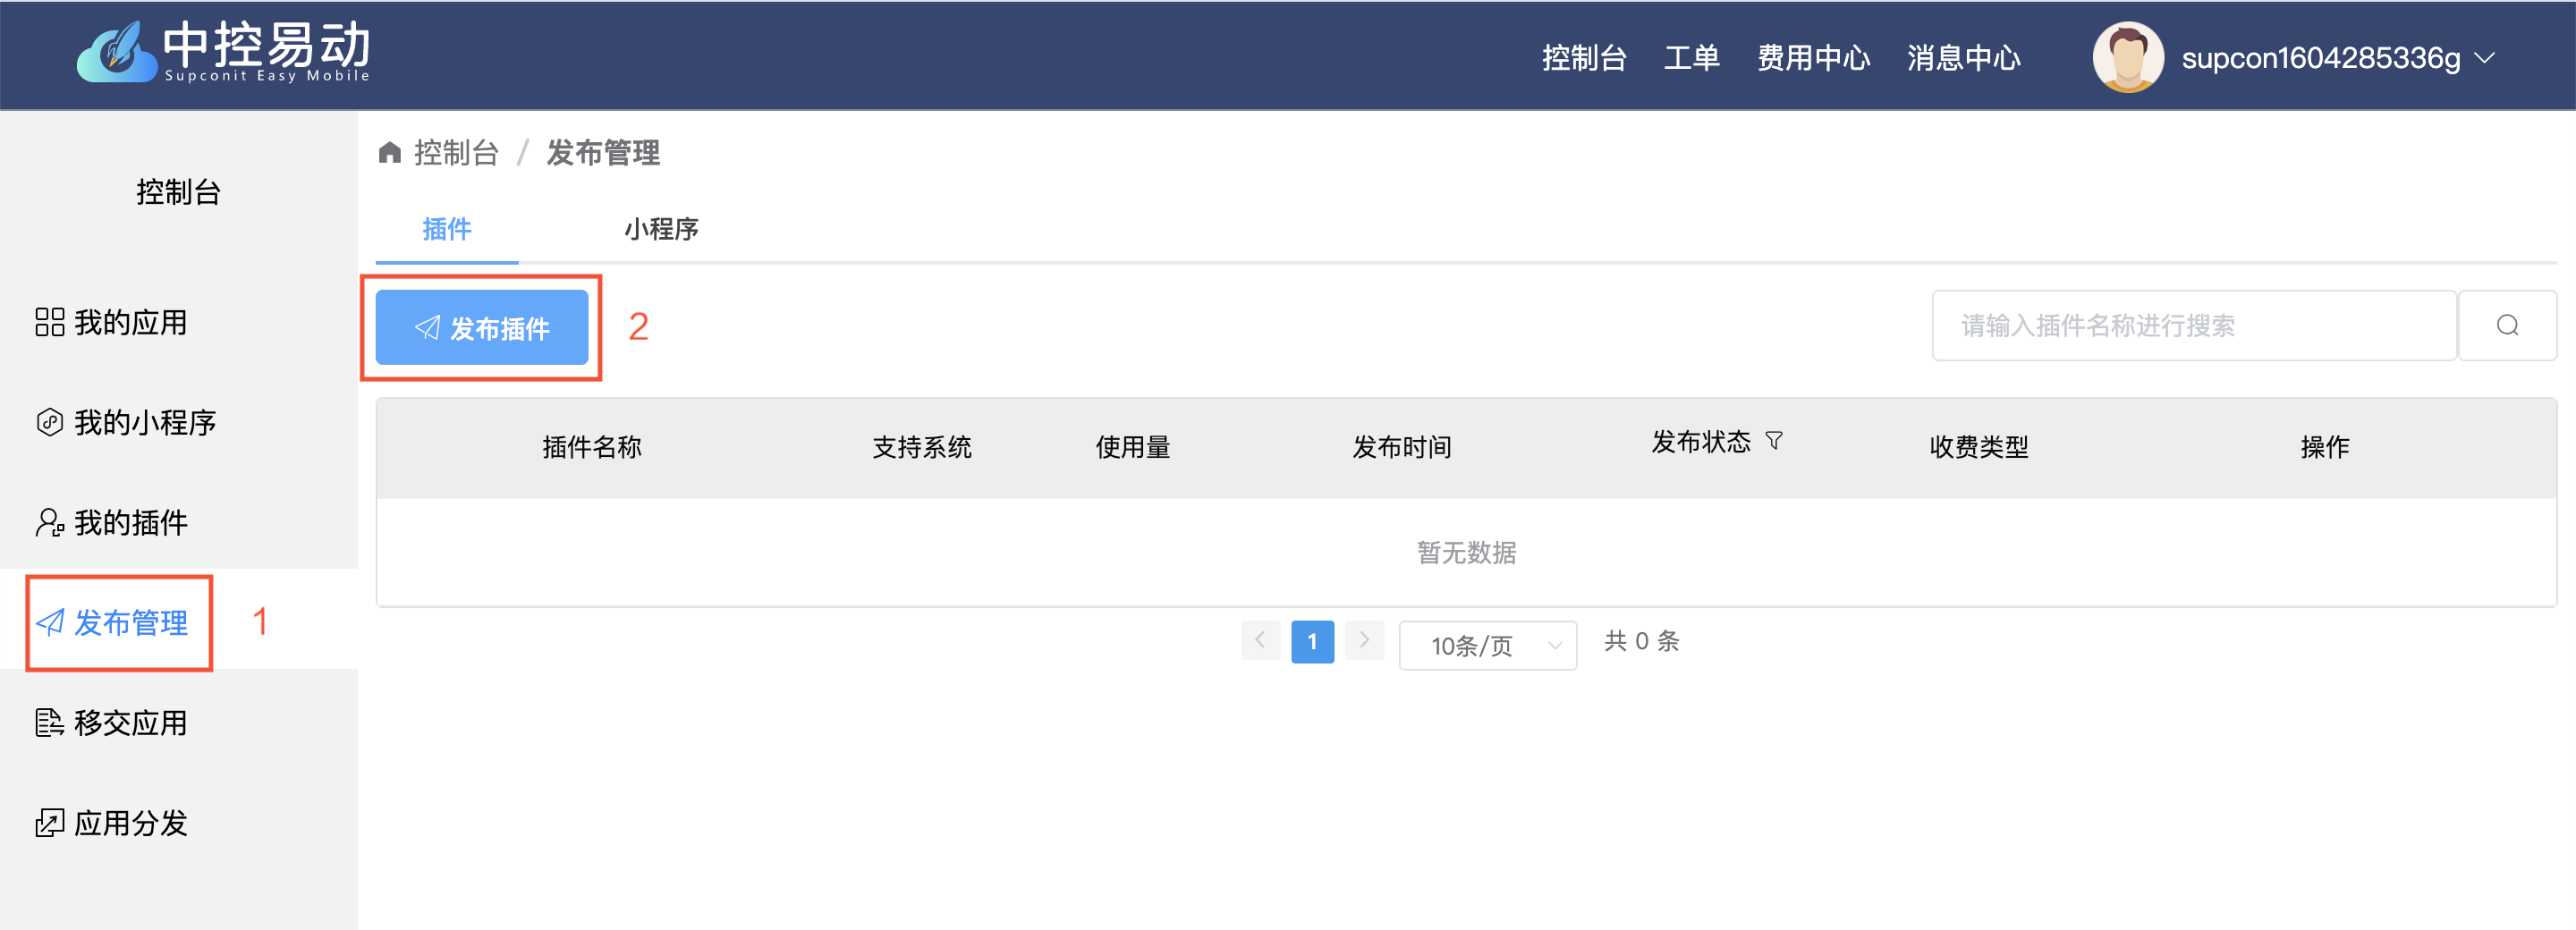Click the 发布状态 column header
This screenshot has width=2576, height=930.
[1700, 441]
